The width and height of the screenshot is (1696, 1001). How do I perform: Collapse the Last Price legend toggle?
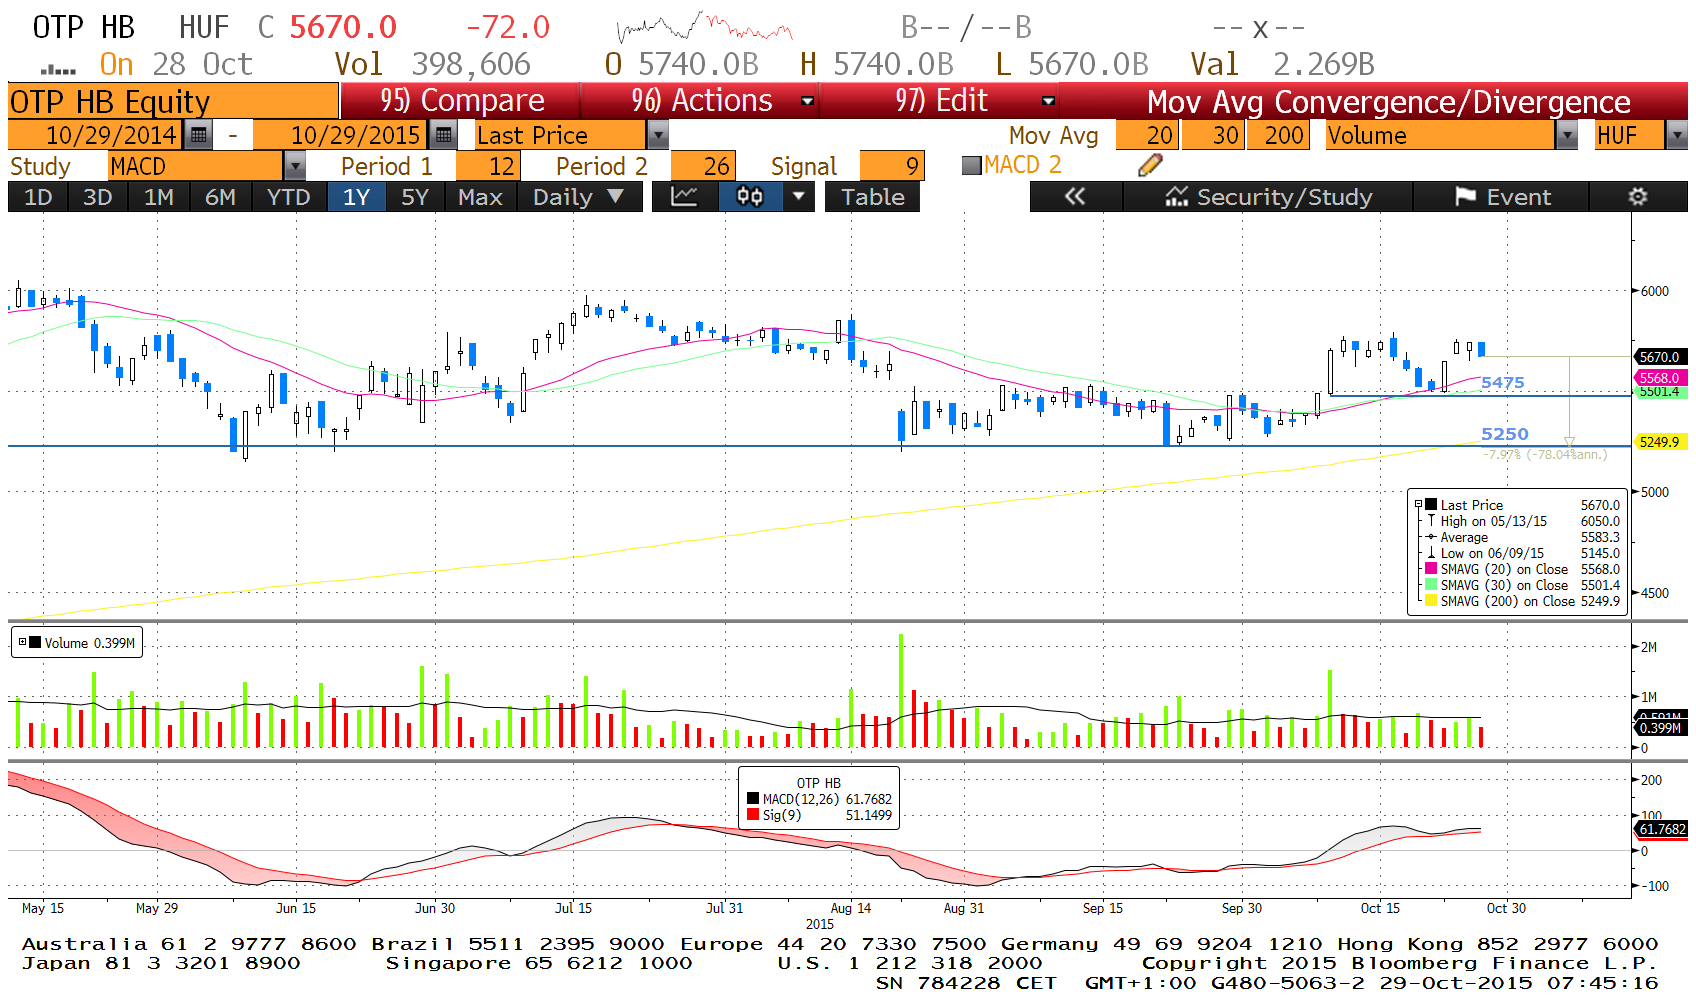(1418, 505)
